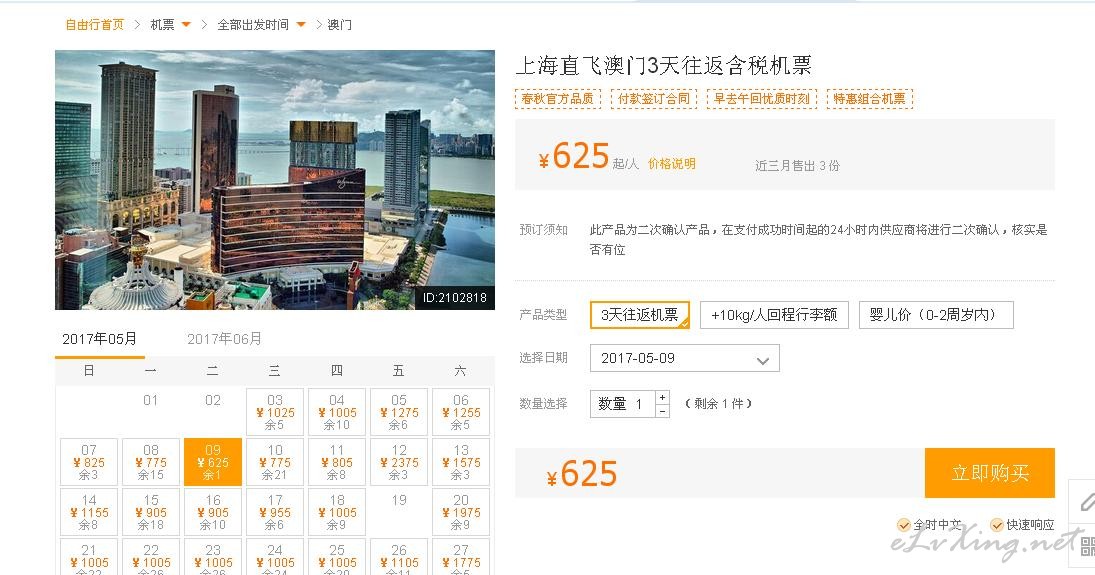Select May 26 priced ¥1105
1095x575 pixels.
pos(399,557)
